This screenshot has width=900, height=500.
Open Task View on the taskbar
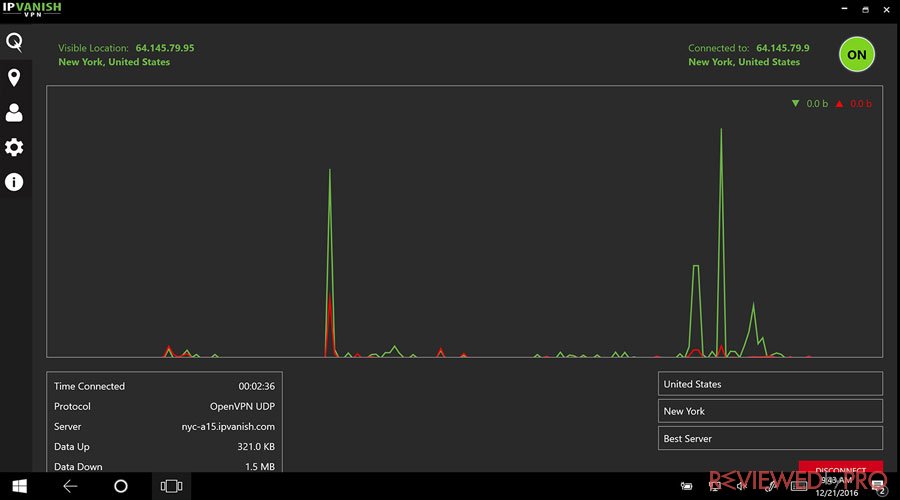coord(171,486)
